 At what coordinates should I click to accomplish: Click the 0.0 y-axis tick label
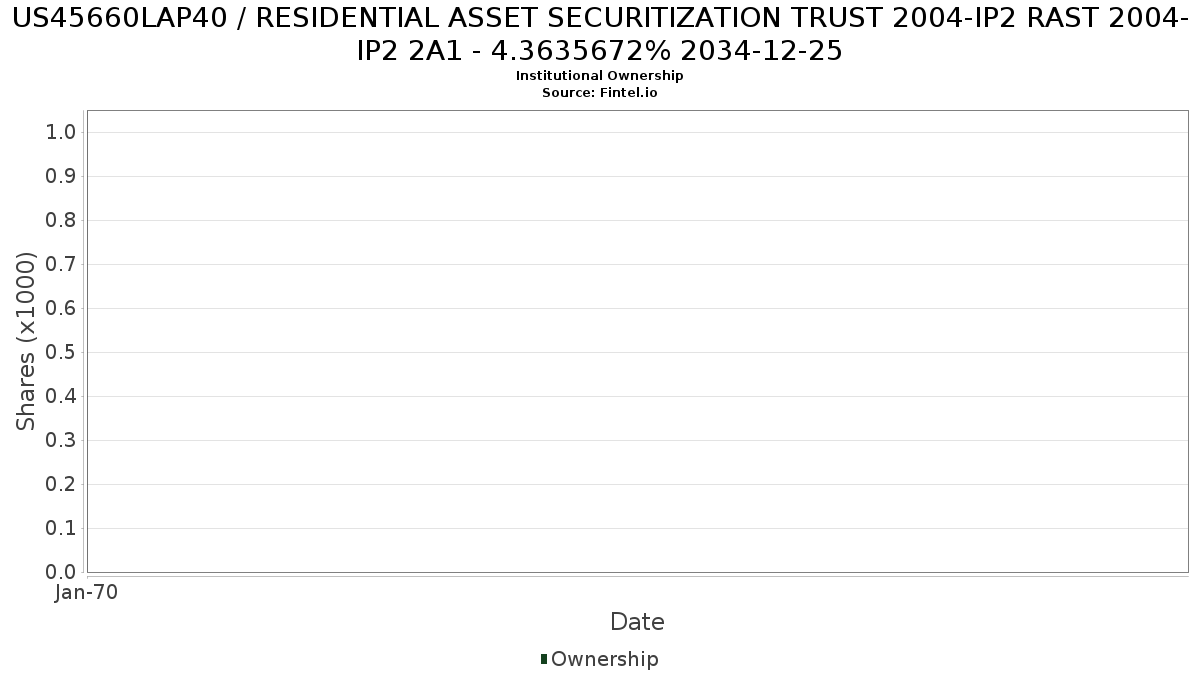click(61, 573)
